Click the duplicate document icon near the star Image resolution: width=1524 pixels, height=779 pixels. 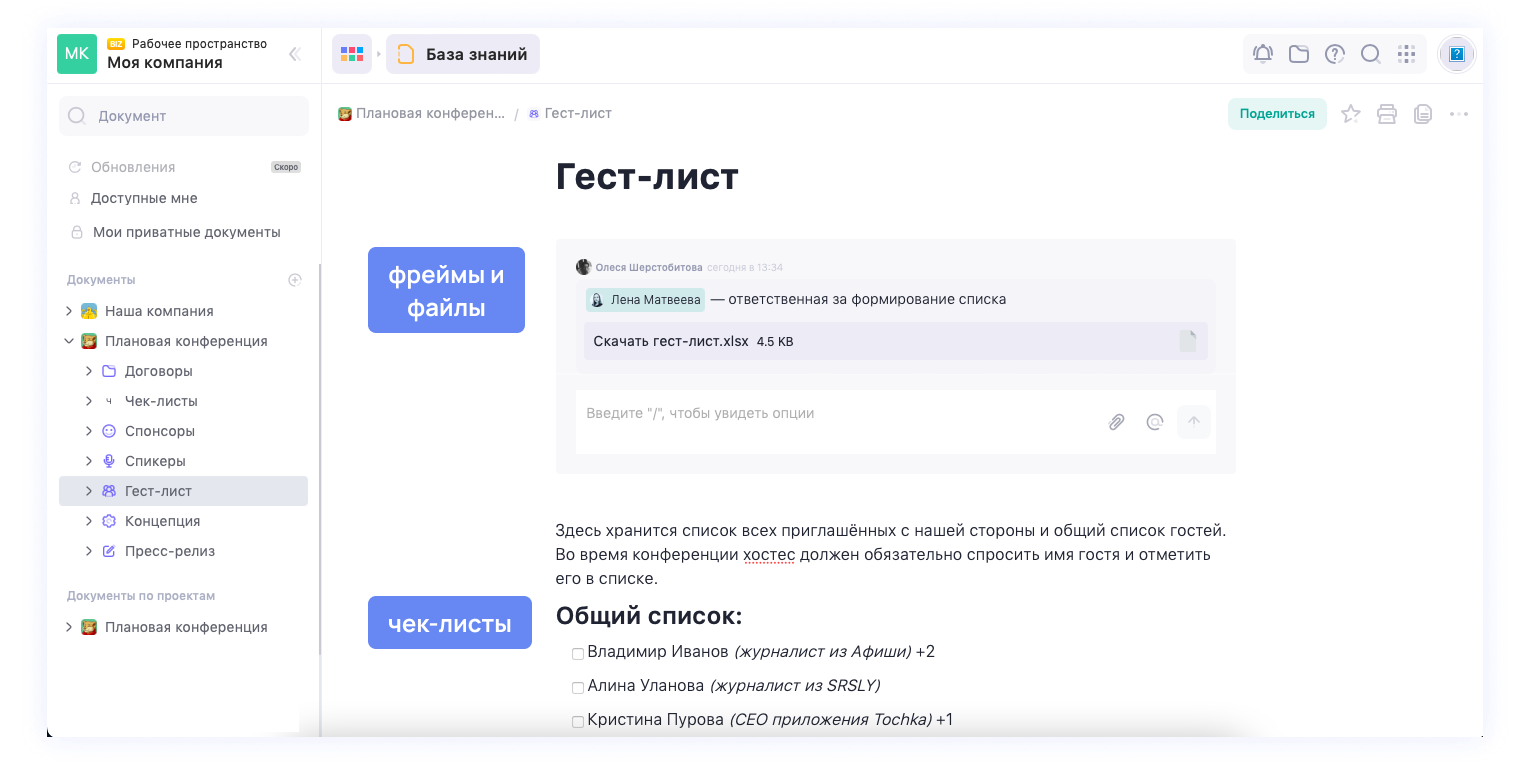pyautogui.click(x=1423, y=113)
